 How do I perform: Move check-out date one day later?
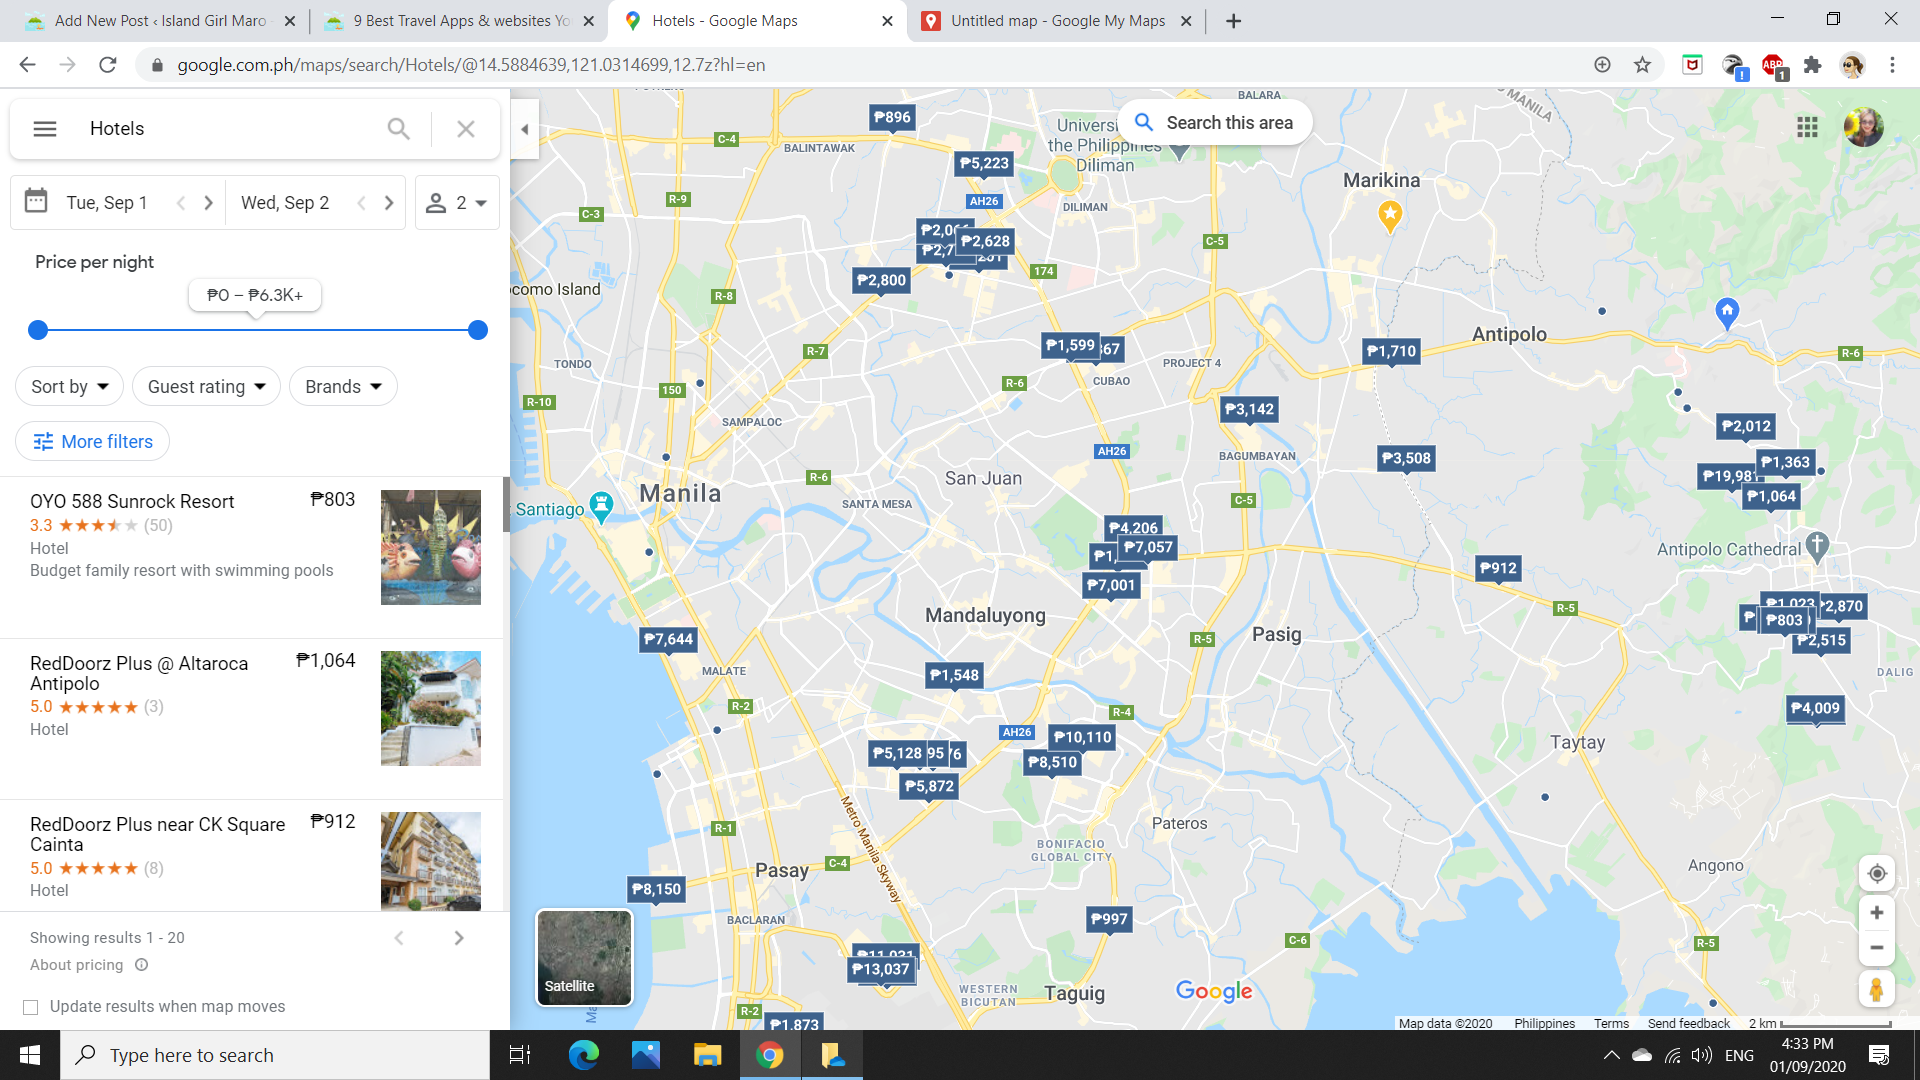point(389,203)
